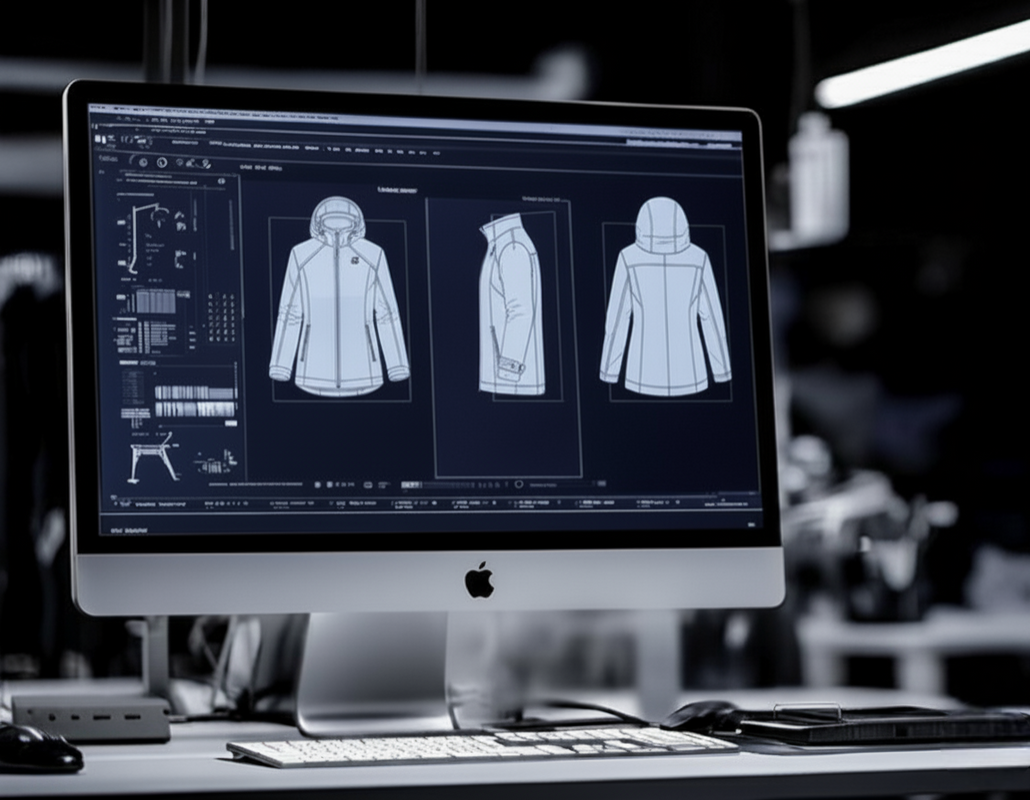Switch to the Fabrics tab at top left
This screenshot has width=1030, height=800.
(x=109, y=160)
